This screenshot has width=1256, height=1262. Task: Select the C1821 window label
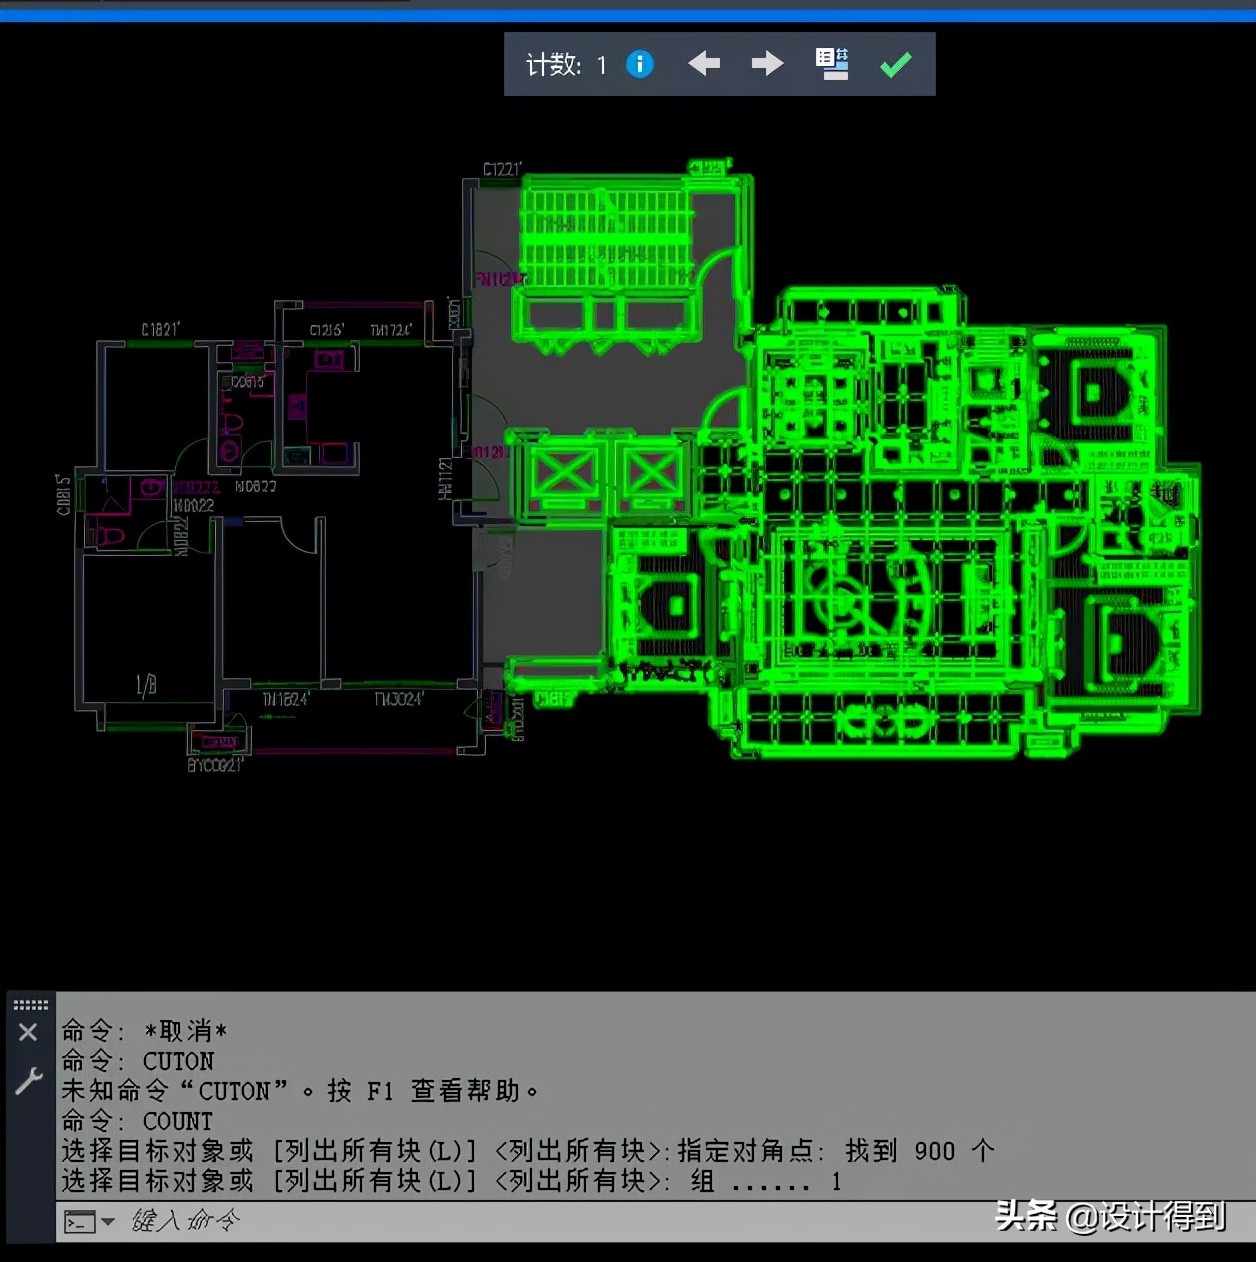[160, 329]
